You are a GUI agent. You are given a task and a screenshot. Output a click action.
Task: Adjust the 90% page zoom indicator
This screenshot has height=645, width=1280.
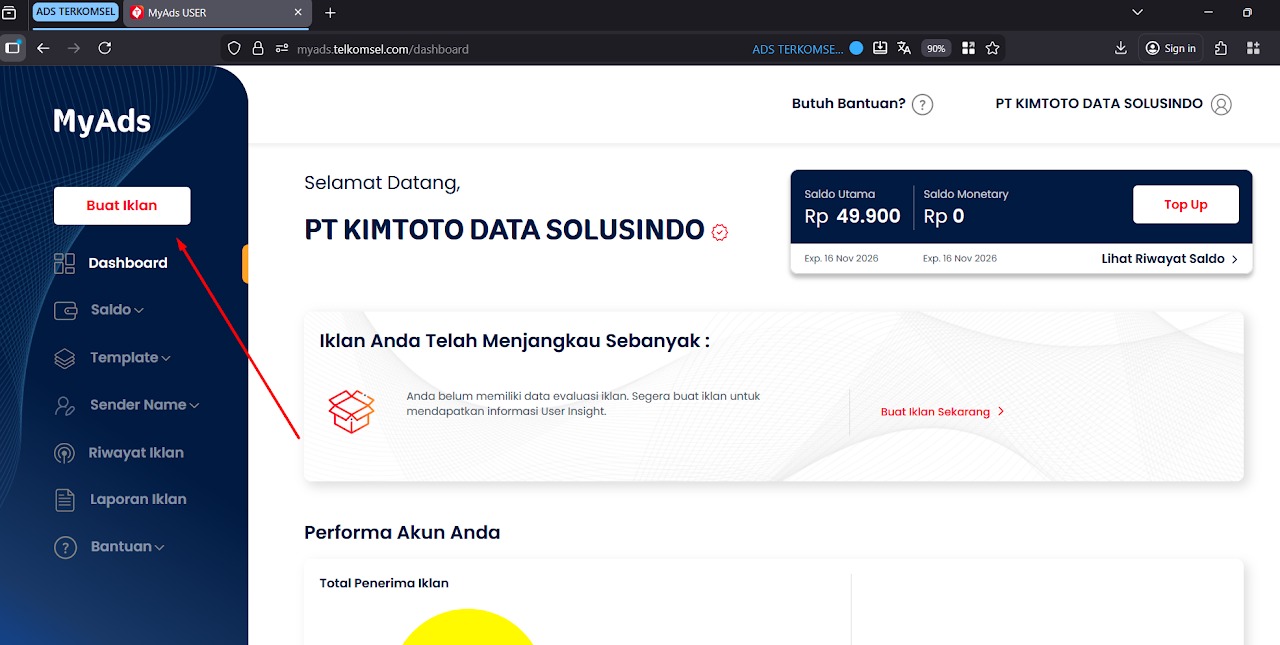935,47
